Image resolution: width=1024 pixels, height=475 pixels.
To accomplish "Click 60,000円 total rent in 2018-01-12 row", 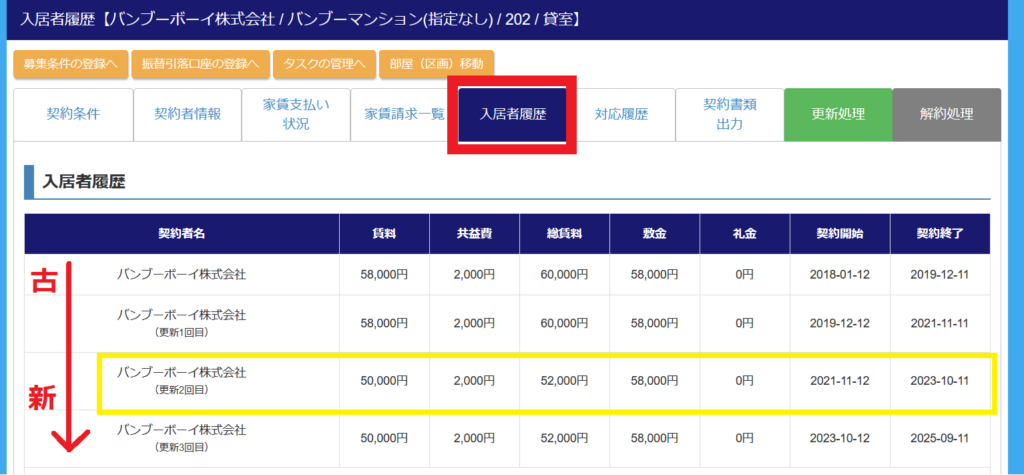I will (x=564, y=274).
